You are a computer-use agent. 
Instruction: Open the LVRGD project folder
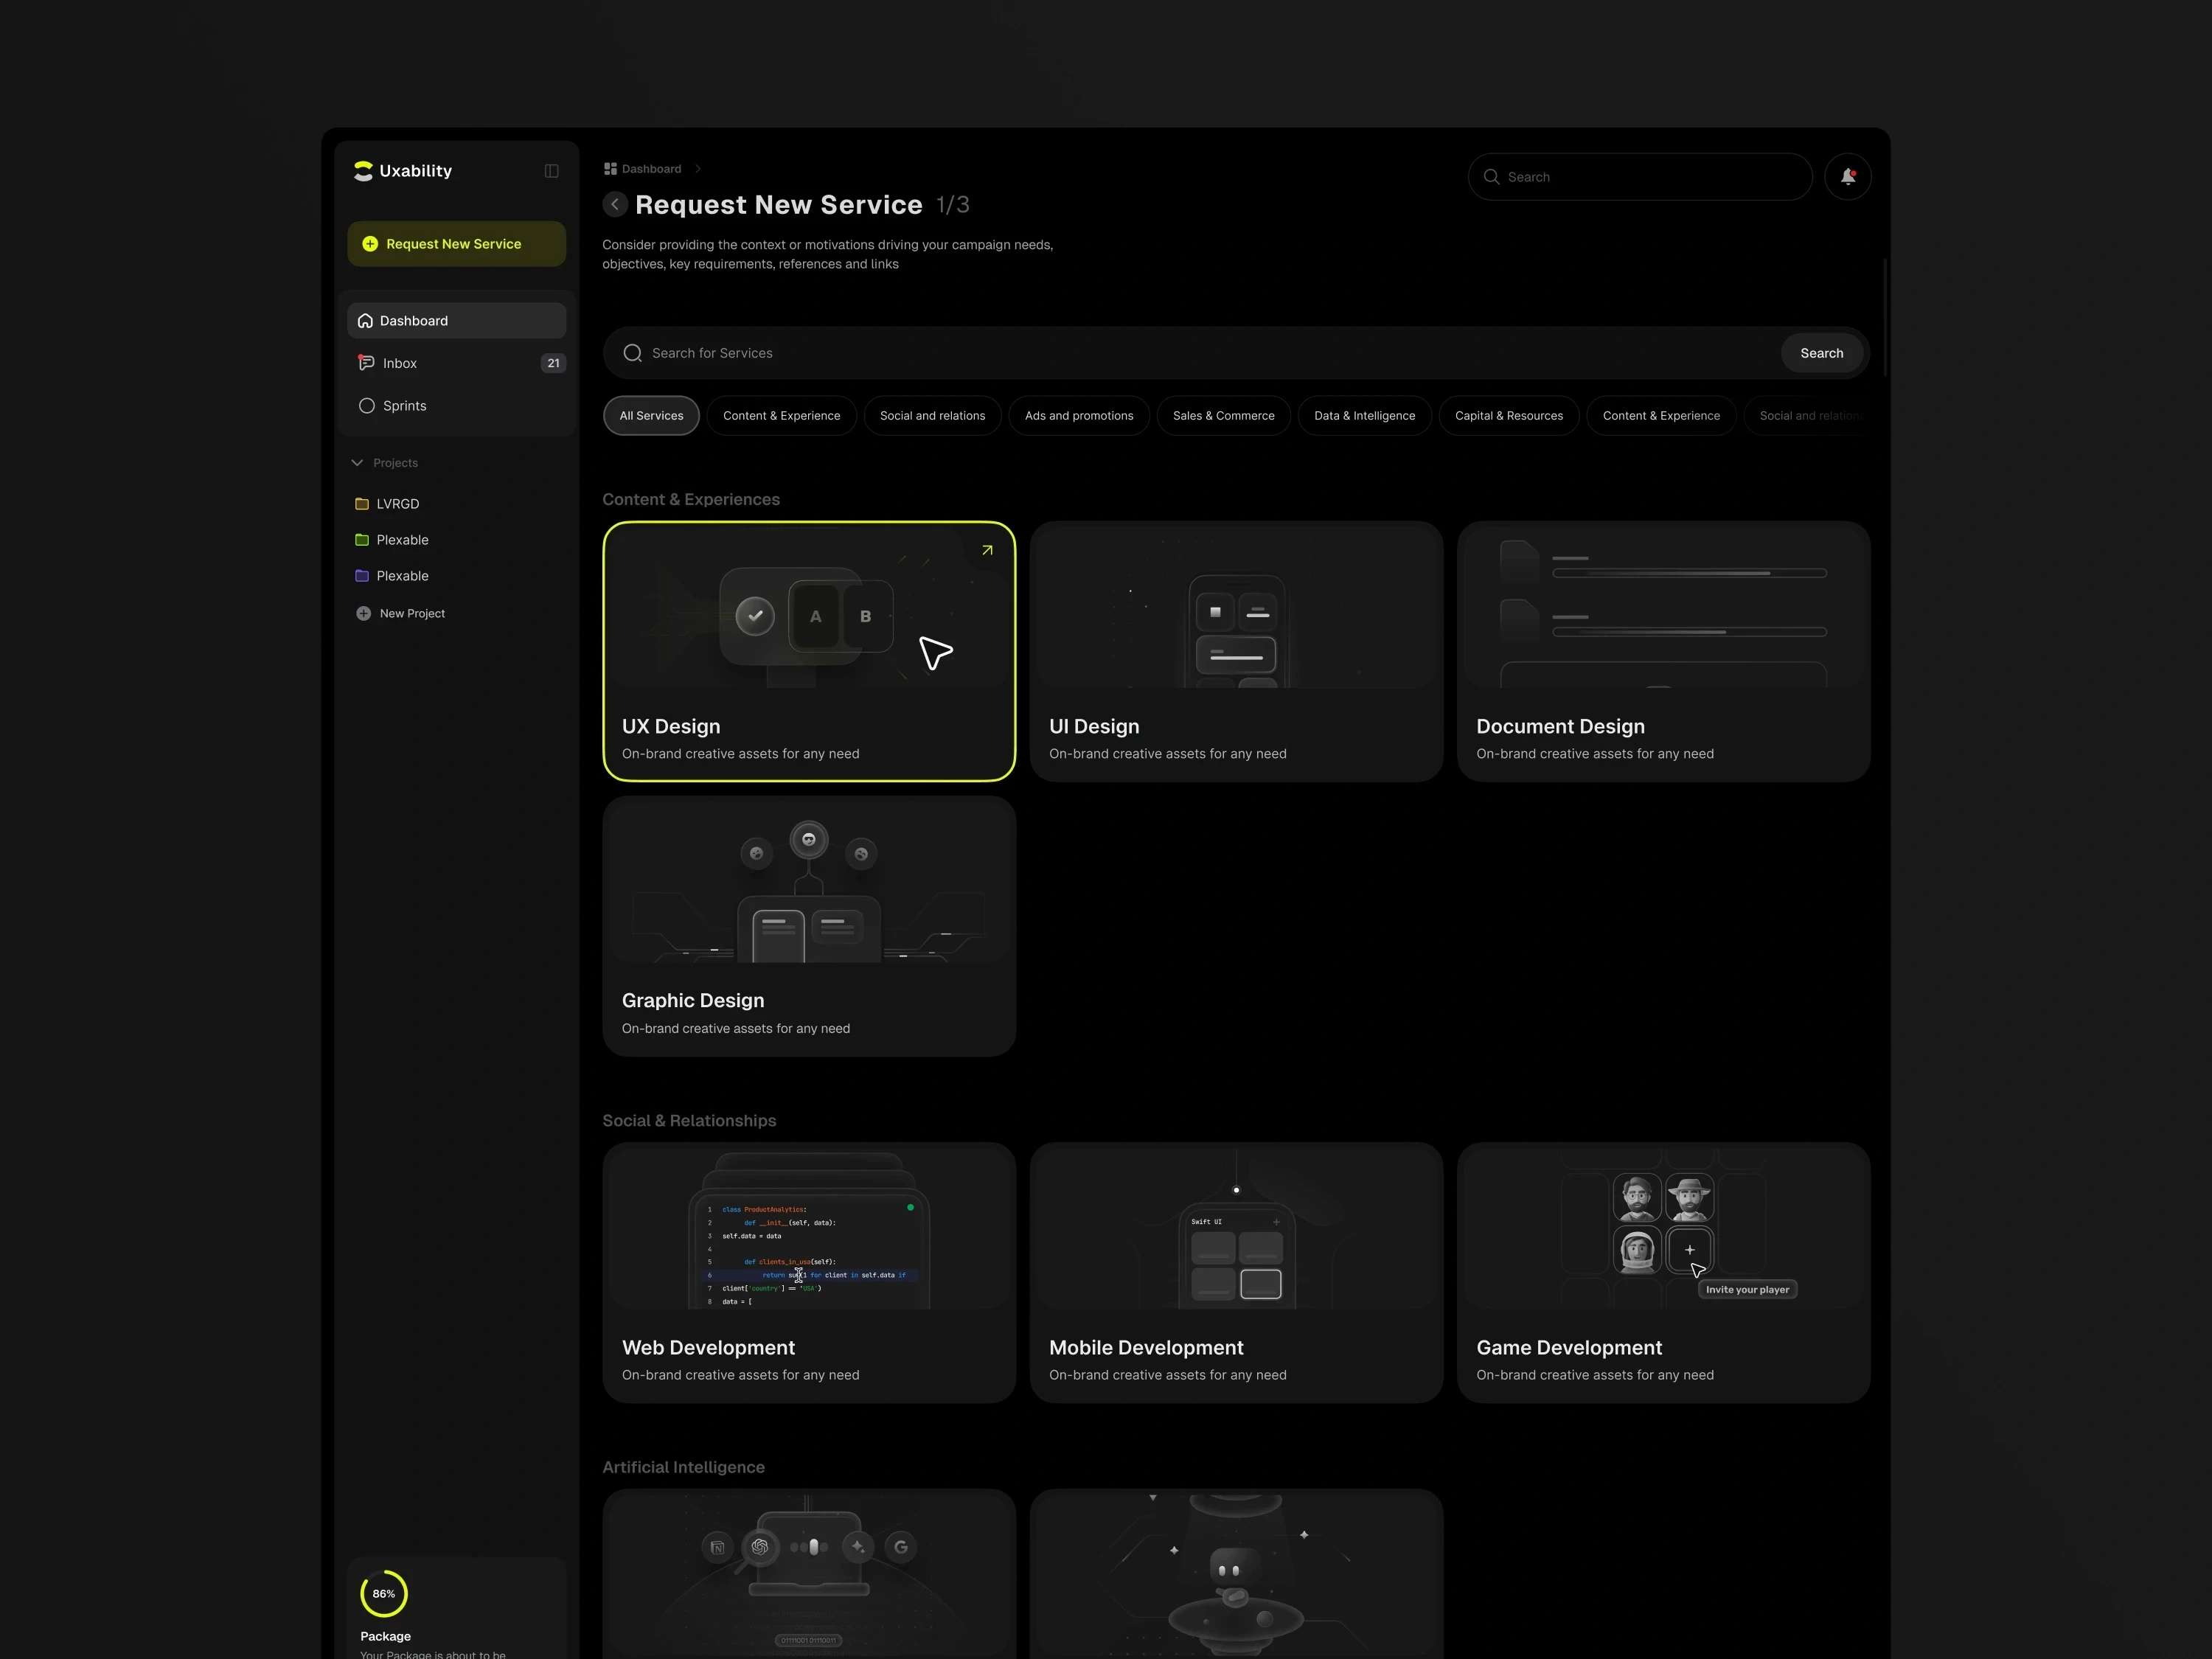coord(387,504)
